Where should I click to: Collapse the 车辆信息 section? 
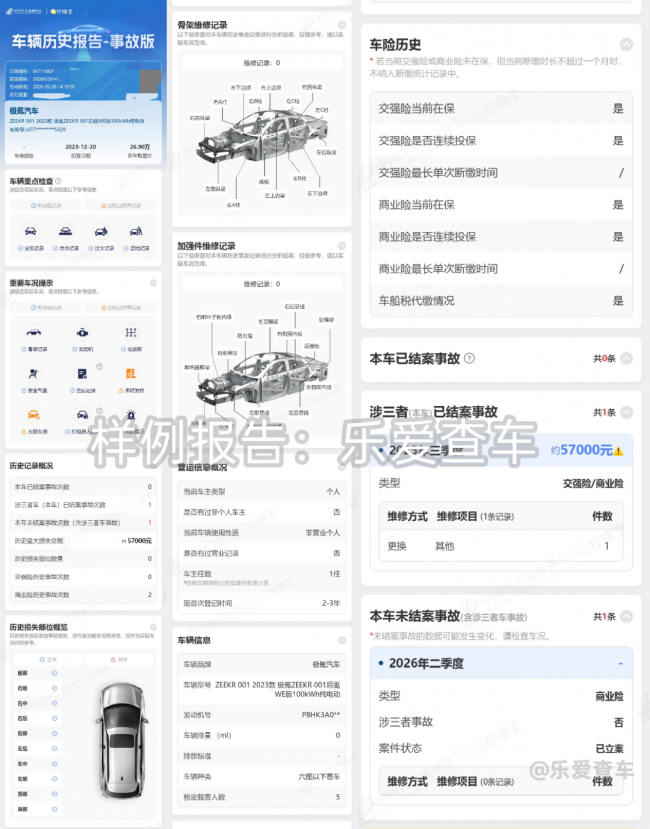coord(342,640)
